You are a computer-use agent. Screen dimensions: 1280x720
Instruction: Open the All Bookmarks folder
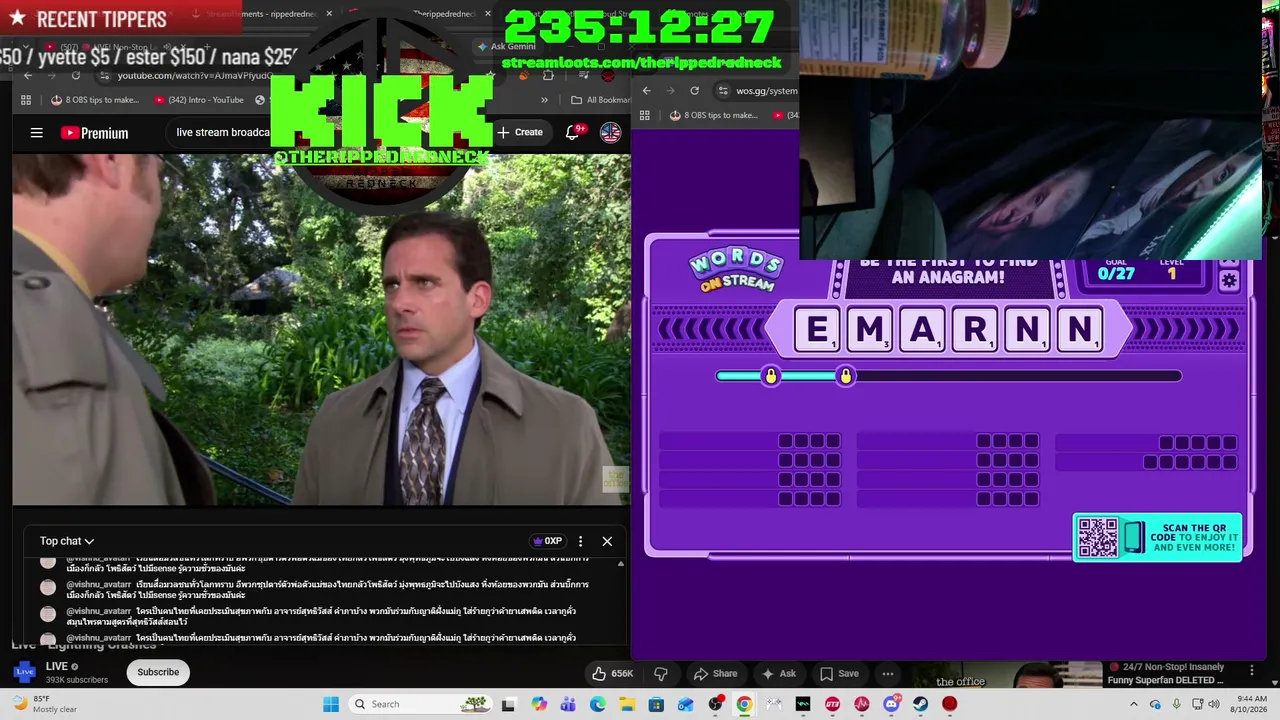(x=600, y=100)
